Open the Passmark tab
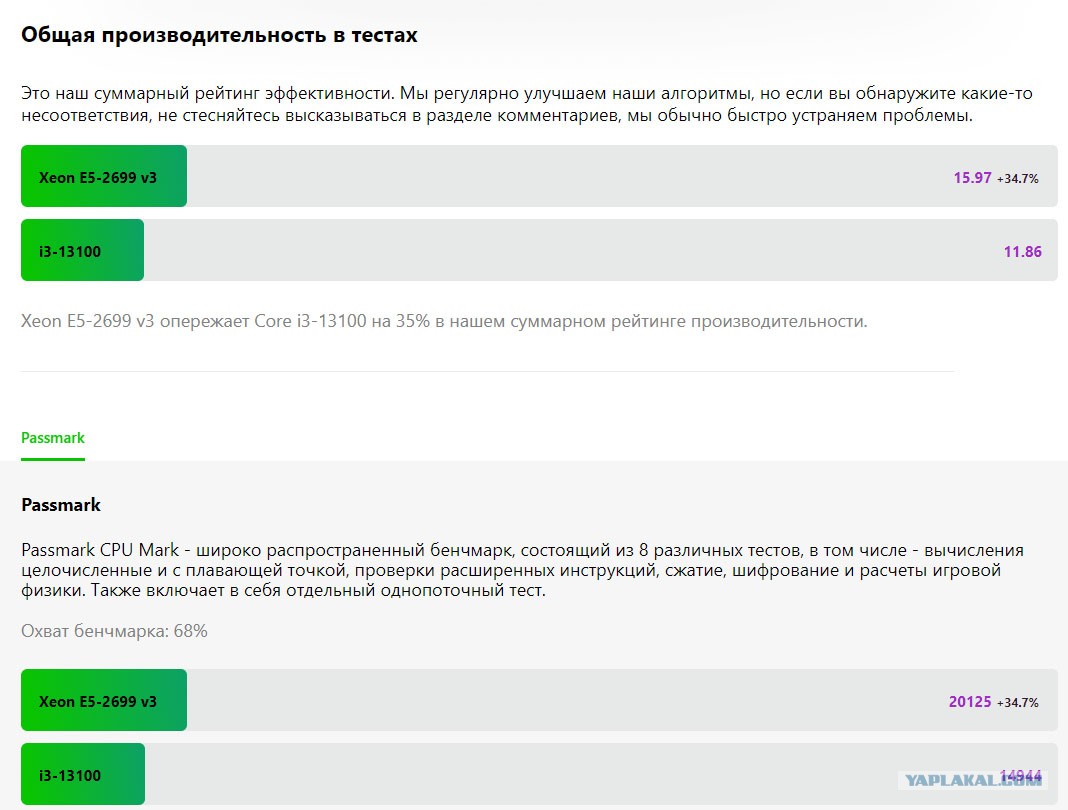 (x=52, y=438)
